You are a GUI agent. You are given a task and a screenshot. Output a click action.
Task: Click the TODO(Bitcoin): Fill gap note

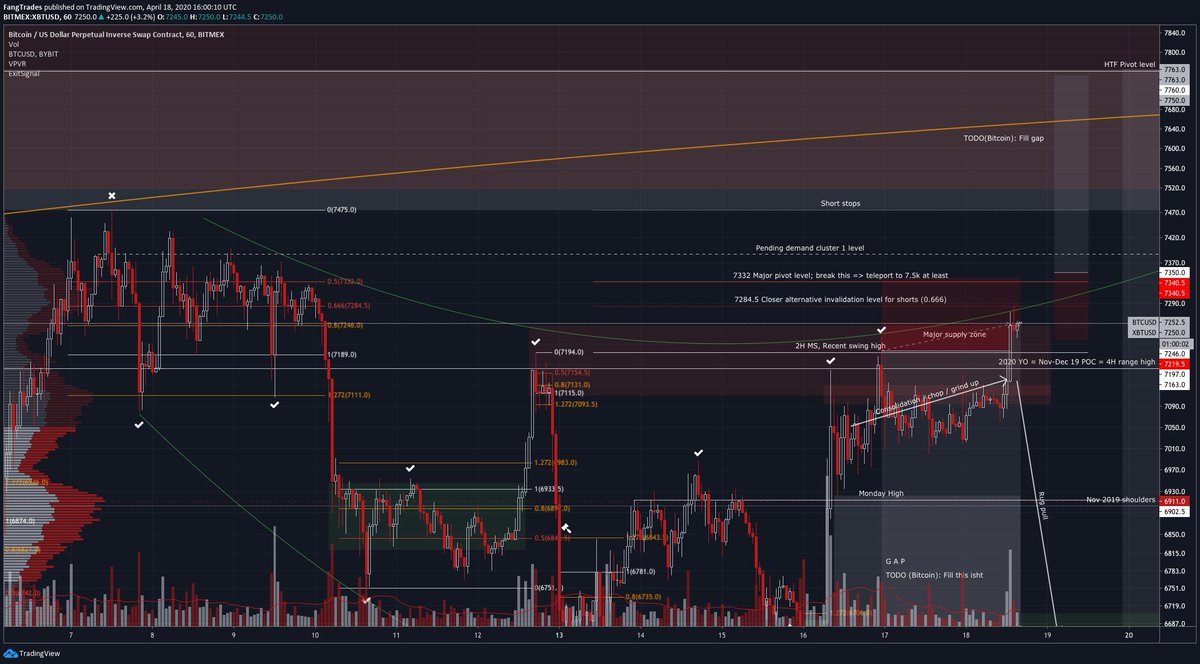click(x=1003, y=139)
